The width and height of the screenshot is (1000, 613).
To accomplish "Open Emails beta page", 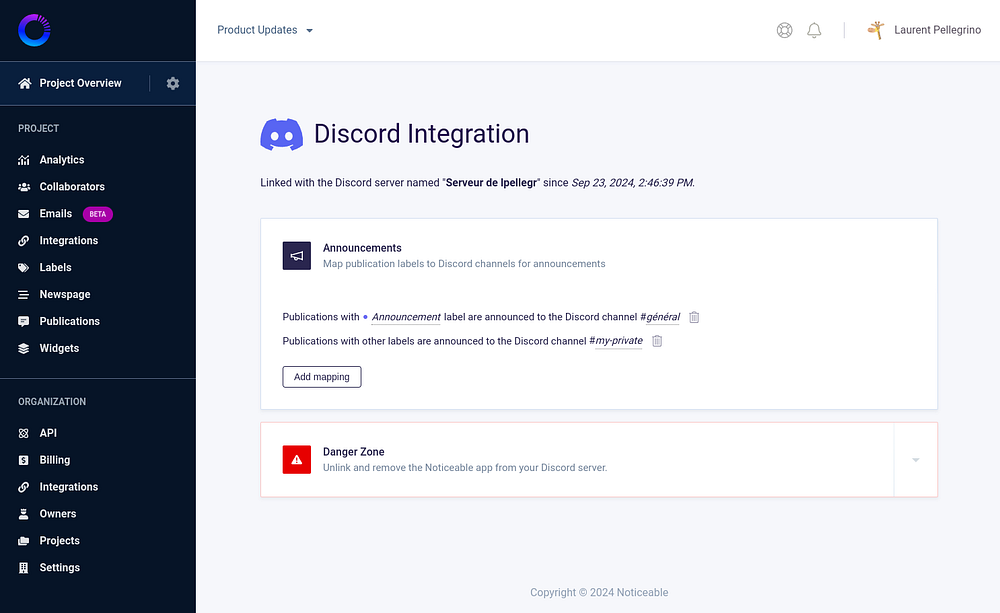I will (55, 214).
